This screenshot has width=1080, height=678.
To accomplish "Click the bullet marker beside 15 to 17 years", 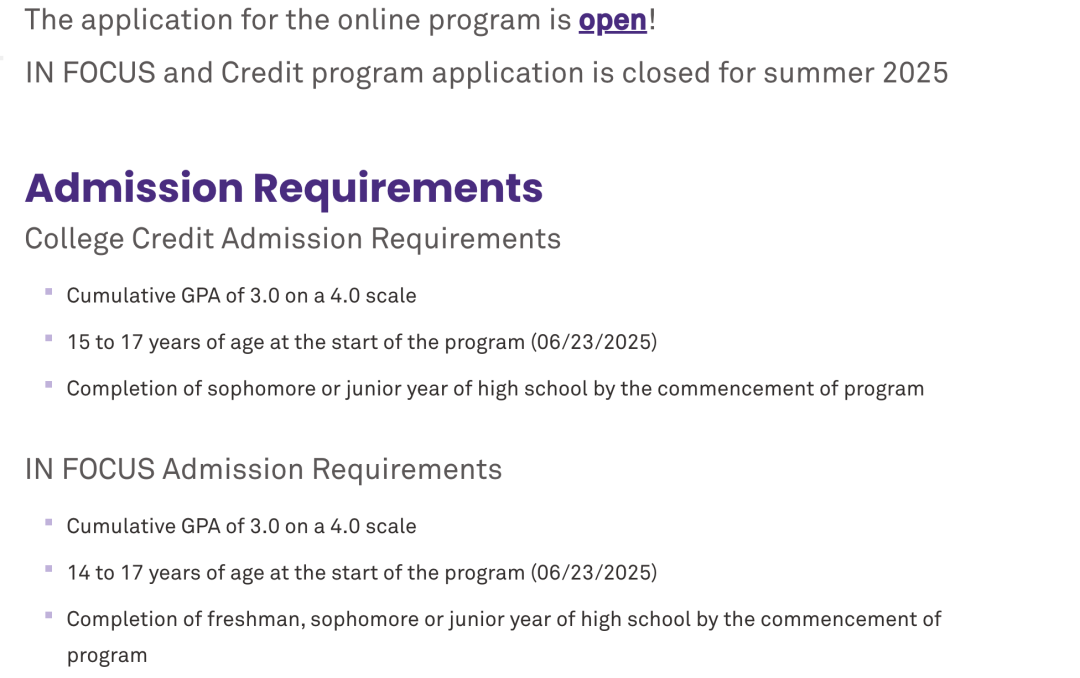I will pyautogui.click(x=49, y=338).
